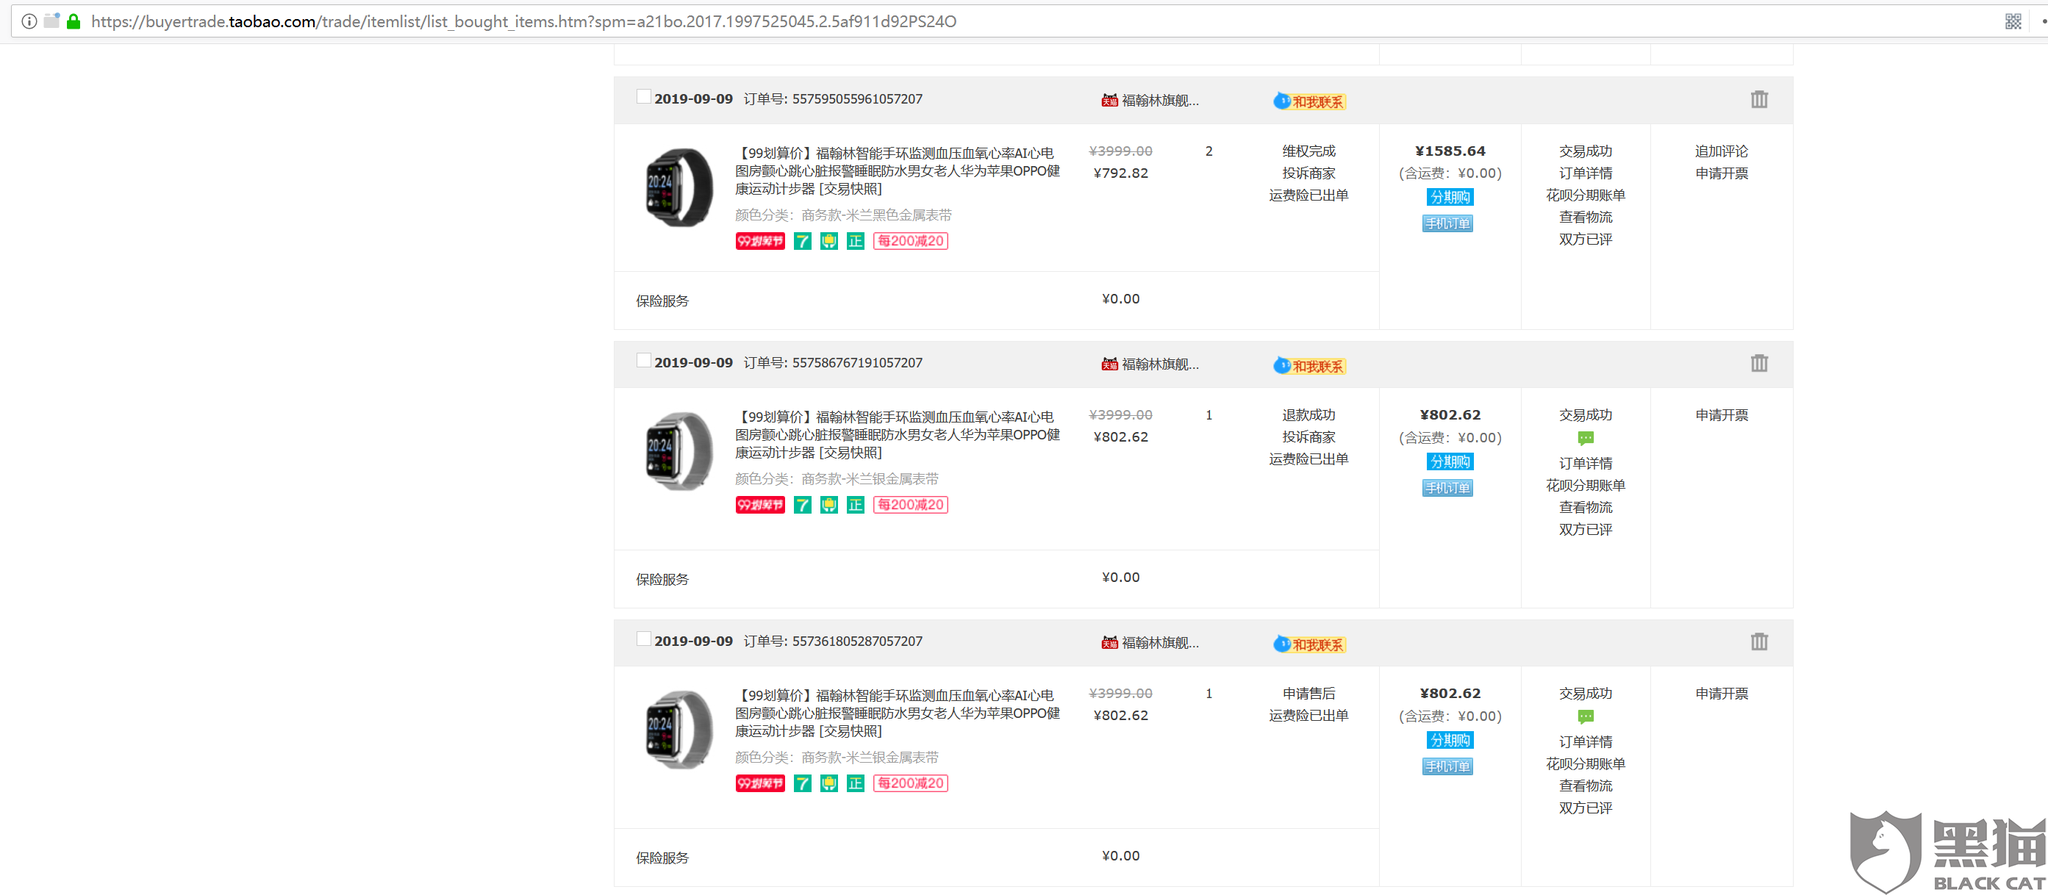This screenshot has height=895, width=2048.
Task: Open product title of the ¥792.82 item
Action: (x=897, y=171)
